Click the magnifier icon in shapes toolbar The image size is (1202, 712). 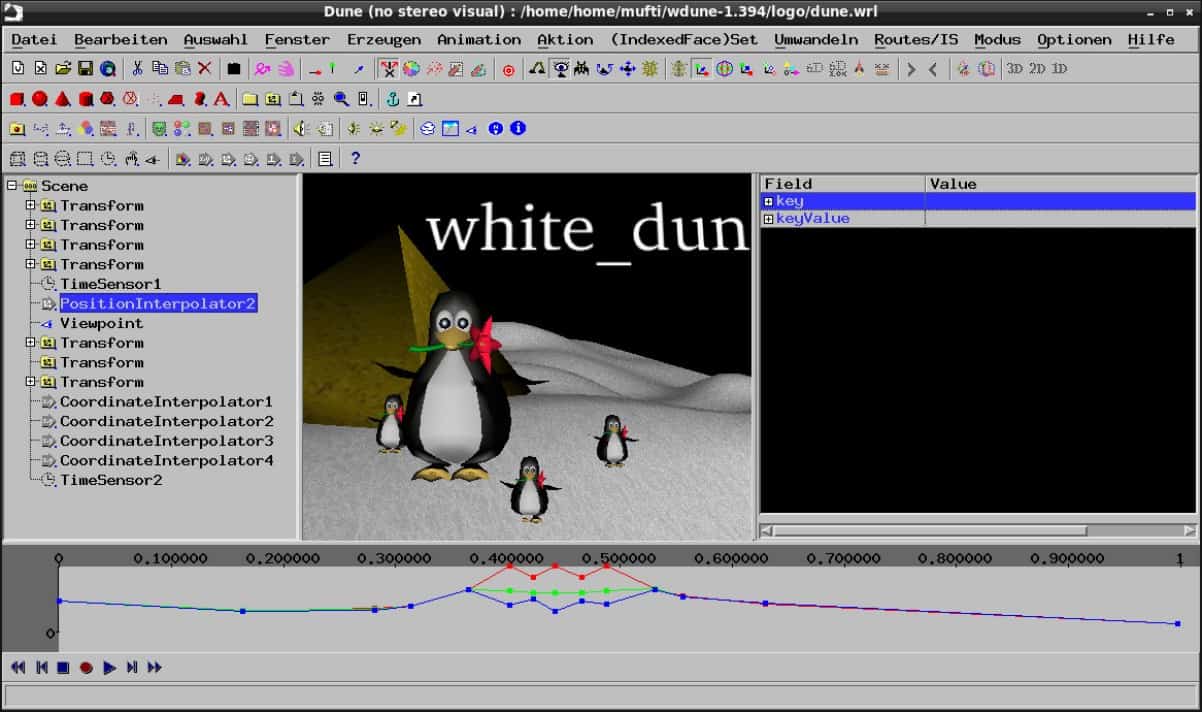coord(341,99)
